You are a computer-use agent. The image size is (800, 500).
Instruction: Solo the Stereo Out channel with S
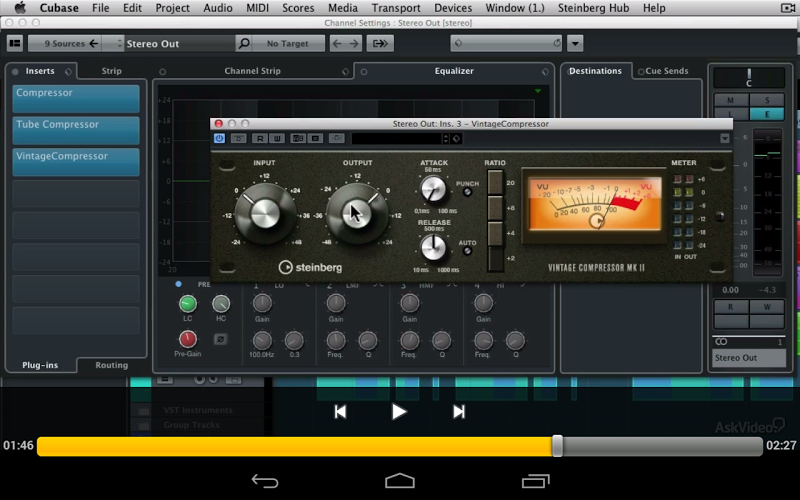(x=766, y=100)
